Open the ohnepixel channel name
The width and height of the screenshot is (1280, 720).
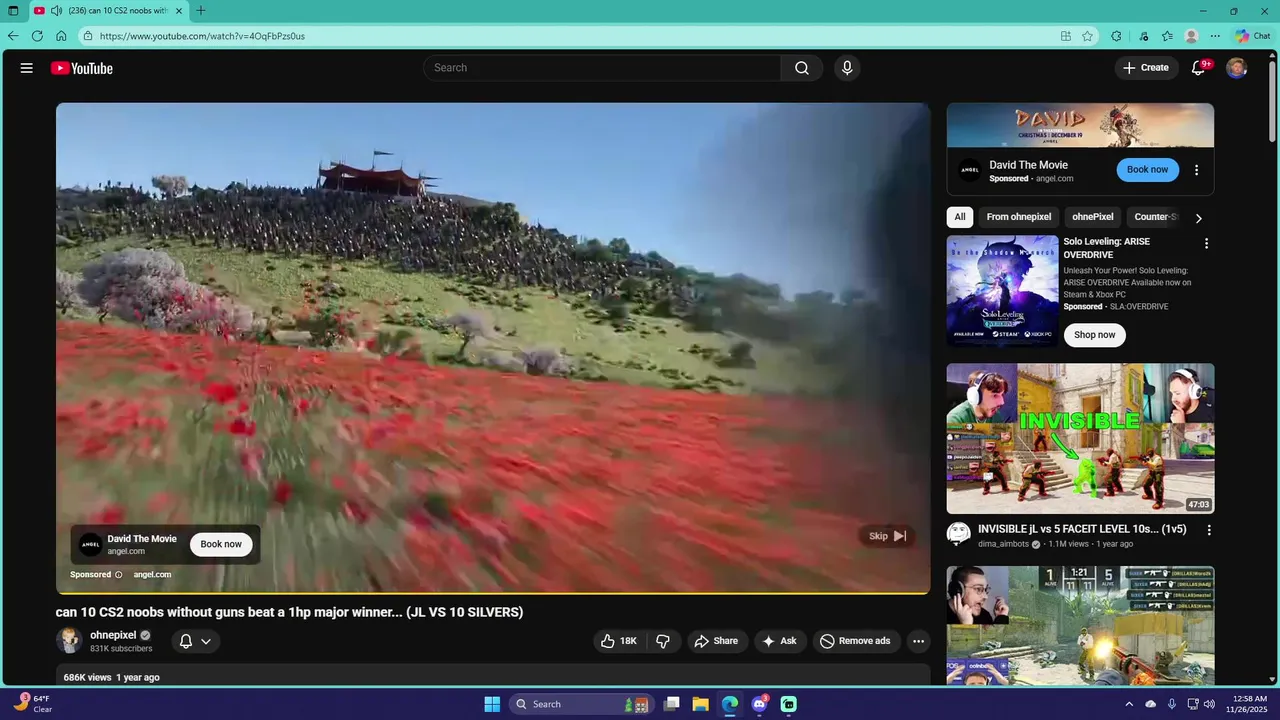(113, 635)
